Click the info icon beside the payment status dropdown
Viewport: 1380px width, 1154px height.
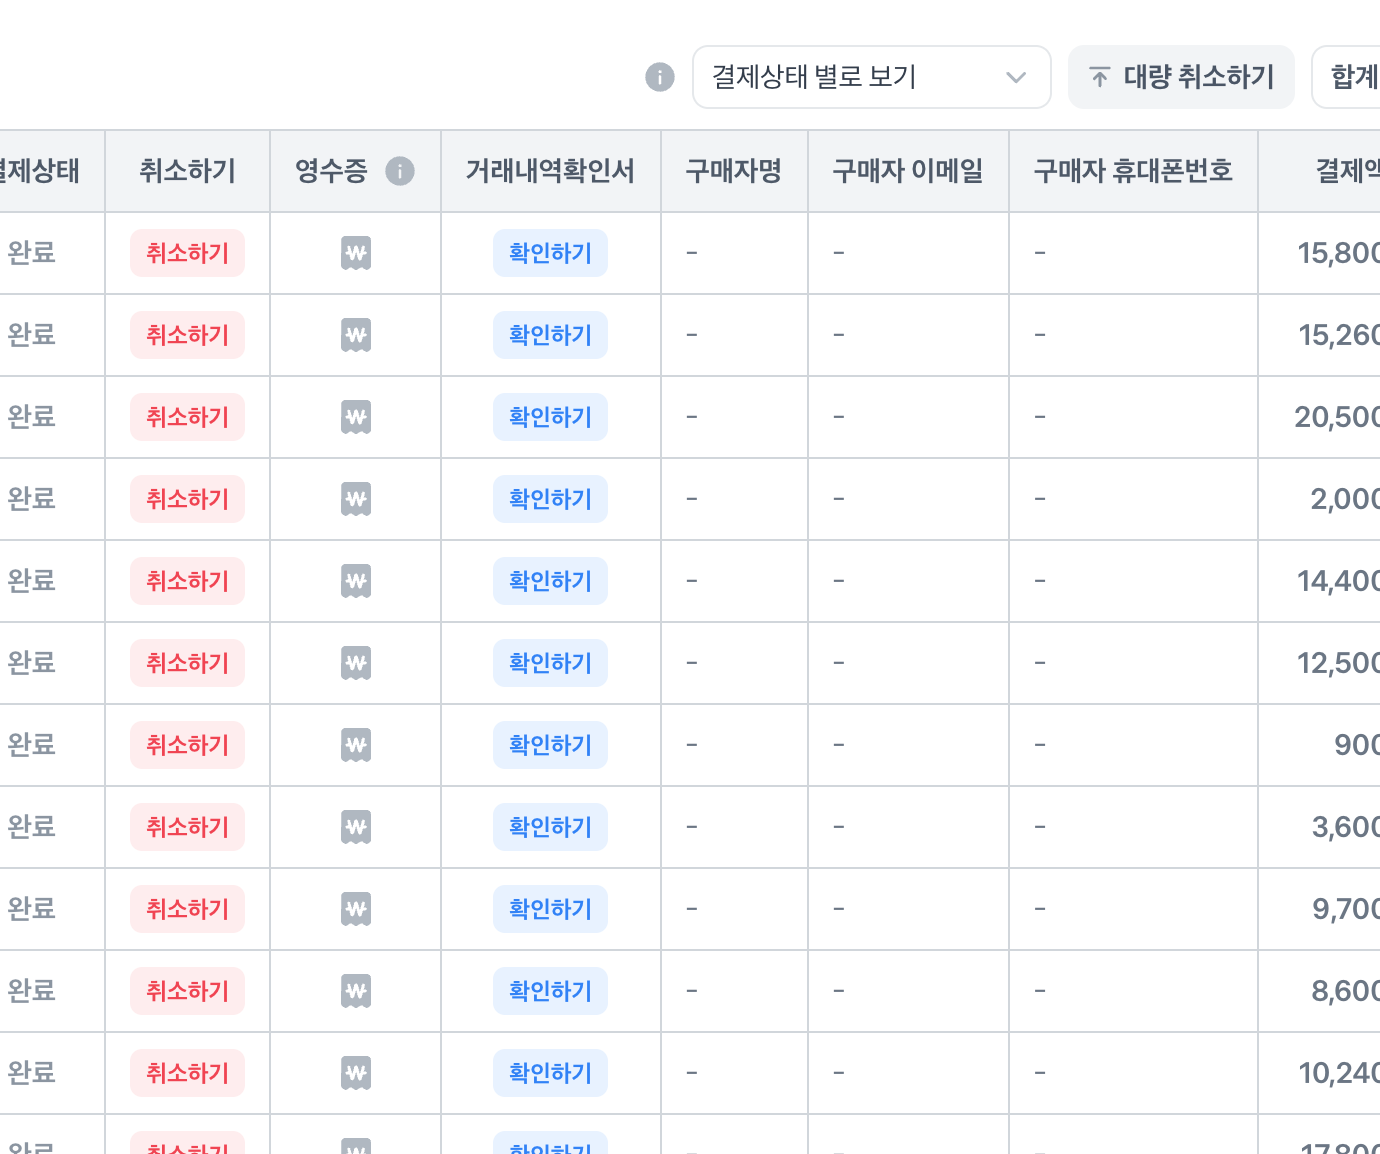coord(660,77)
